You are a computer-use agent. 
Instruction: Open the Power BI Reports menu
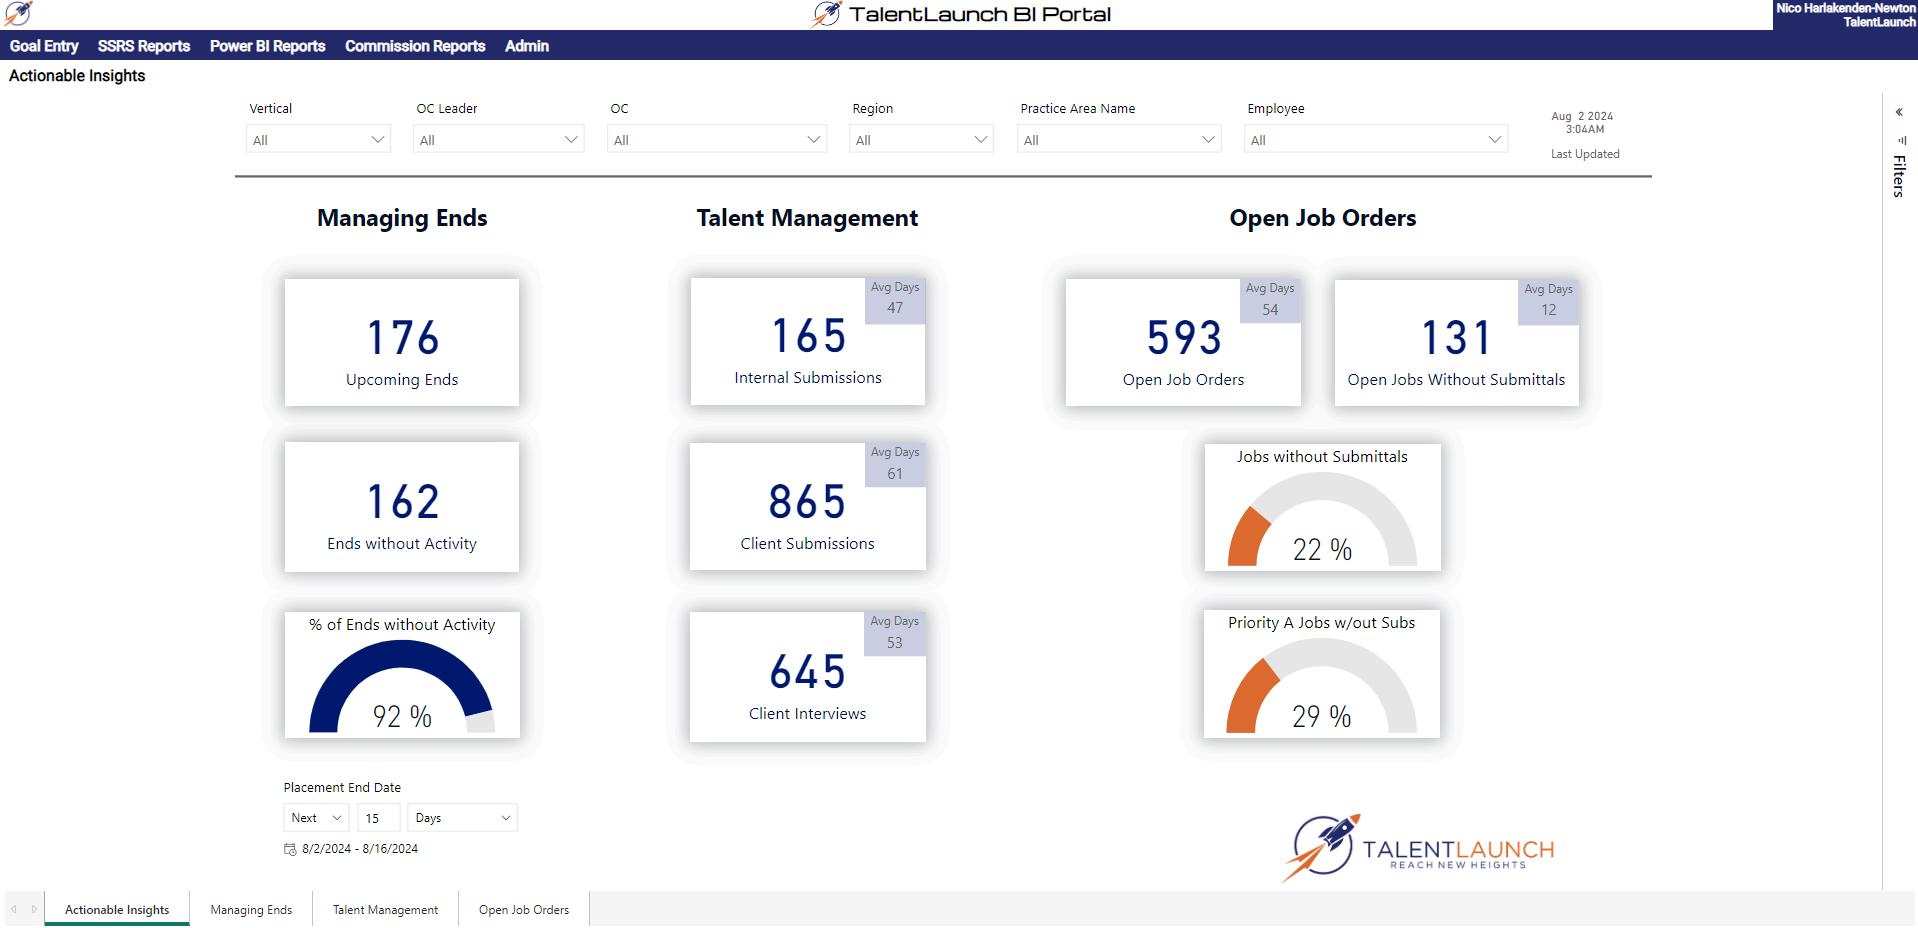point(267,46)
